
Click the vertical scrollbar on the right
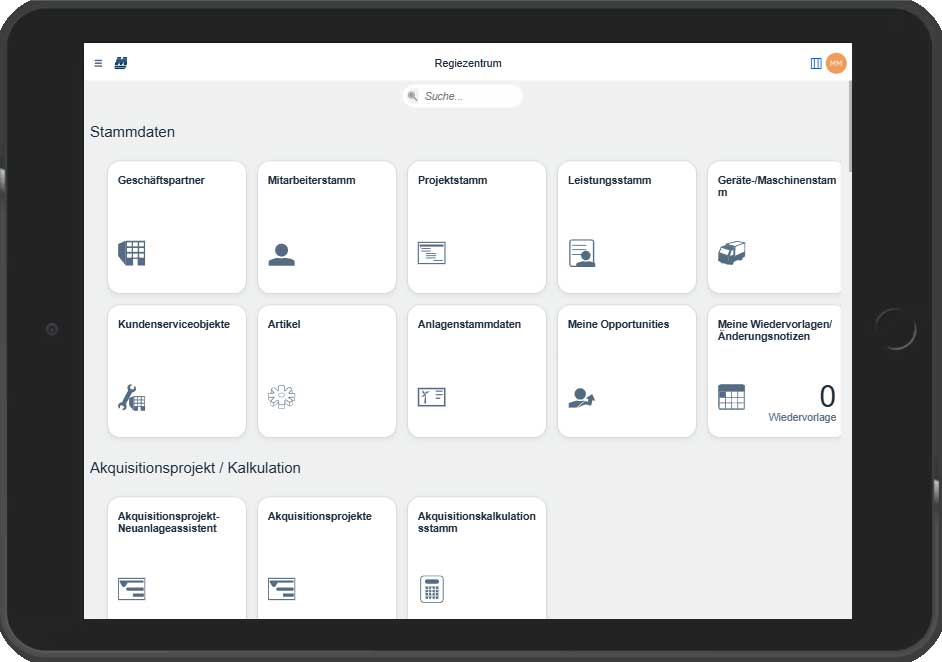point(849,130)
